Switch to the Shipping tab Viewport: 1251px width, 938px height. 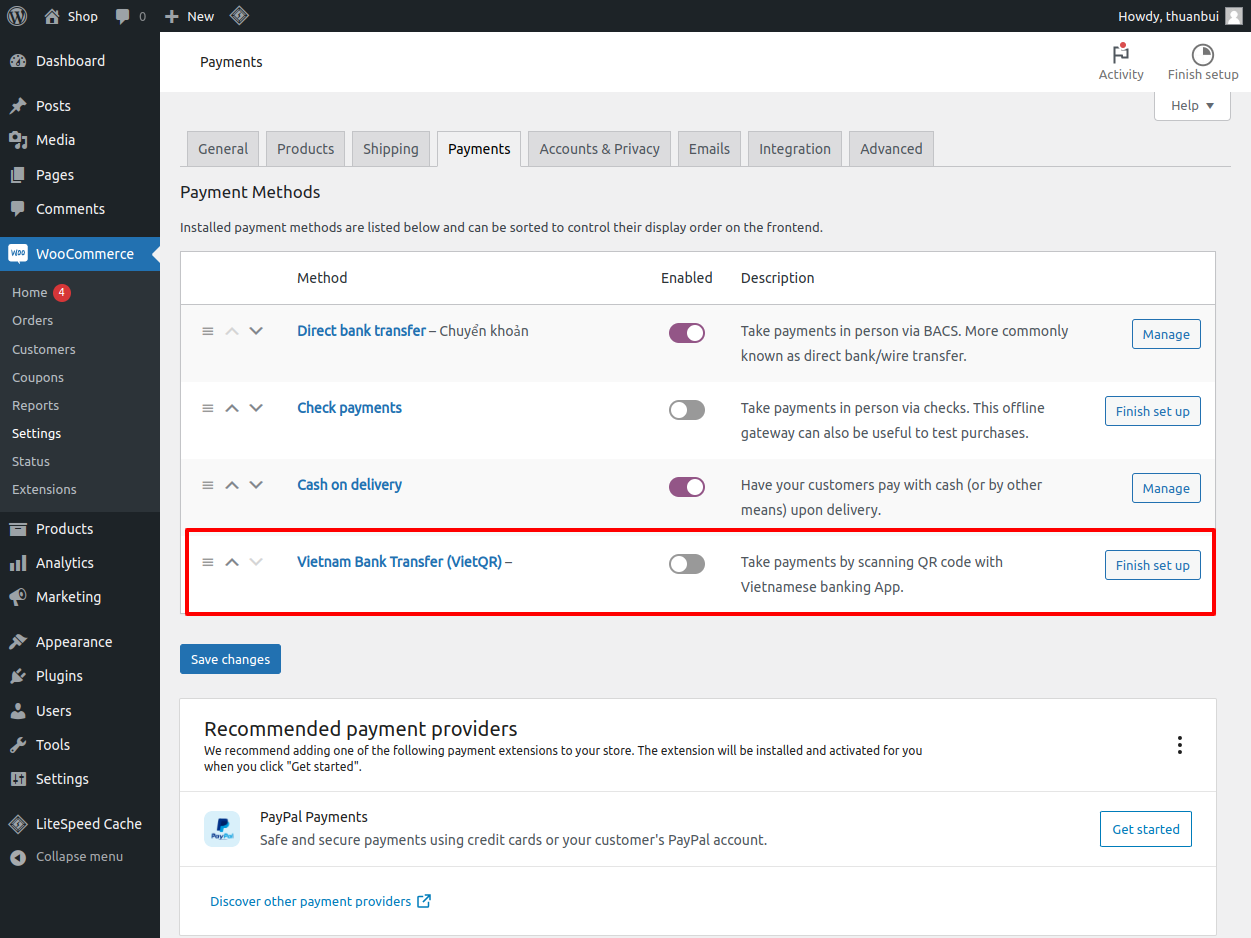point(390,149)
